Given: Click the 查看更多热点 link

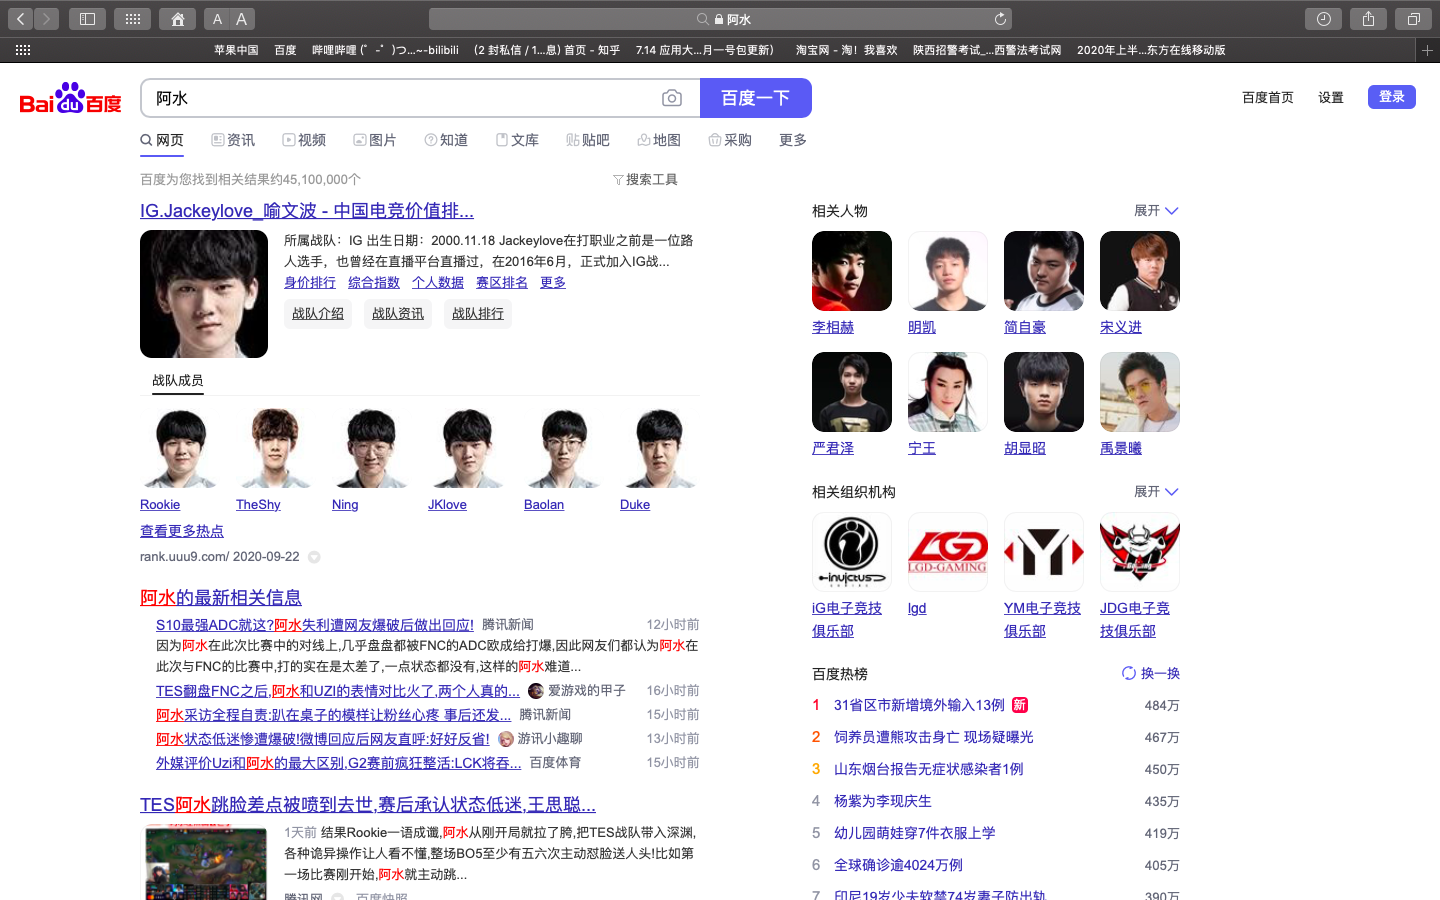Looking at the screenshot, I should [x=182, y=531].
